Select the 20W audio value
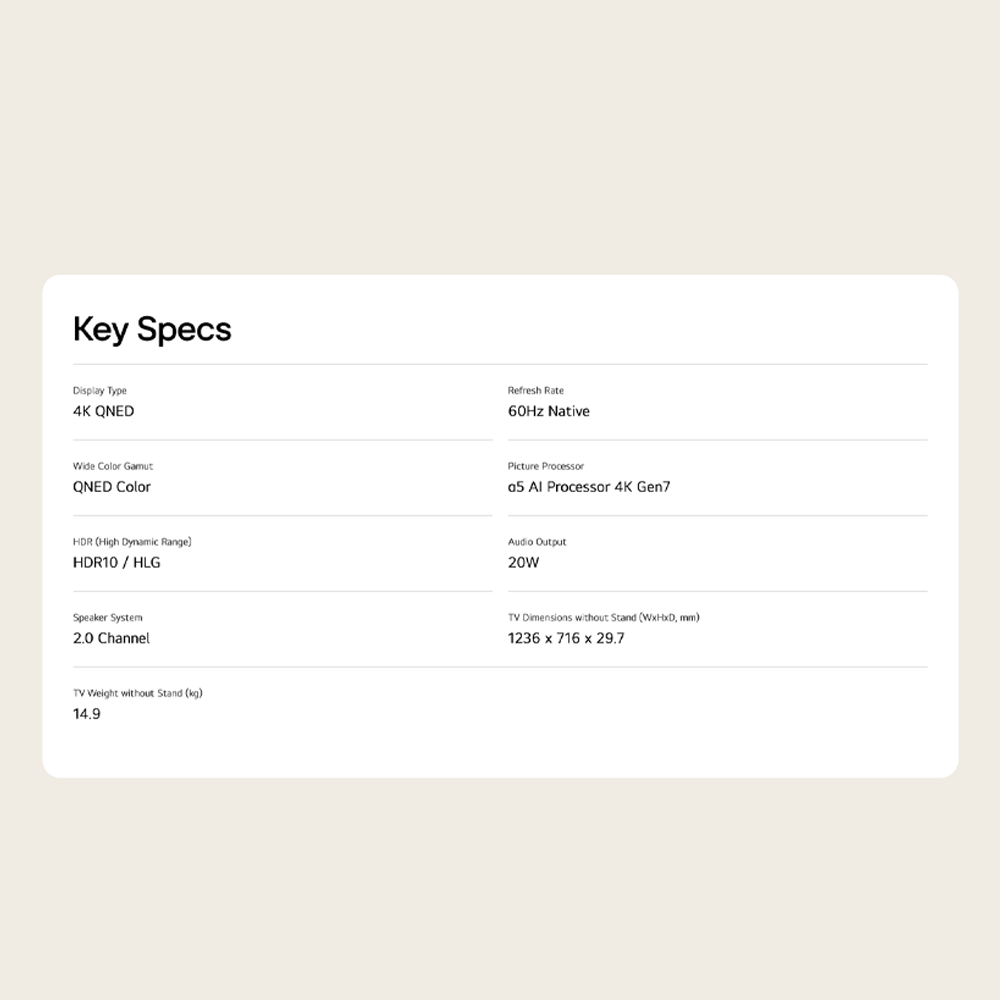The height and width of the screenshot is (1000, 1000). click(524, 563)
